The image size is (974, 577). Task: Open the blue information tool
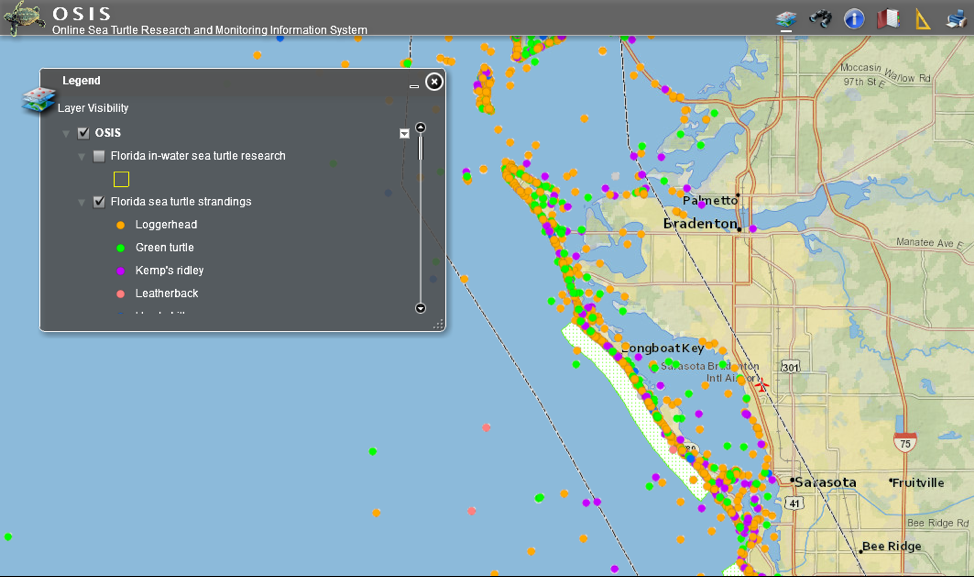(x=854, y=19)
